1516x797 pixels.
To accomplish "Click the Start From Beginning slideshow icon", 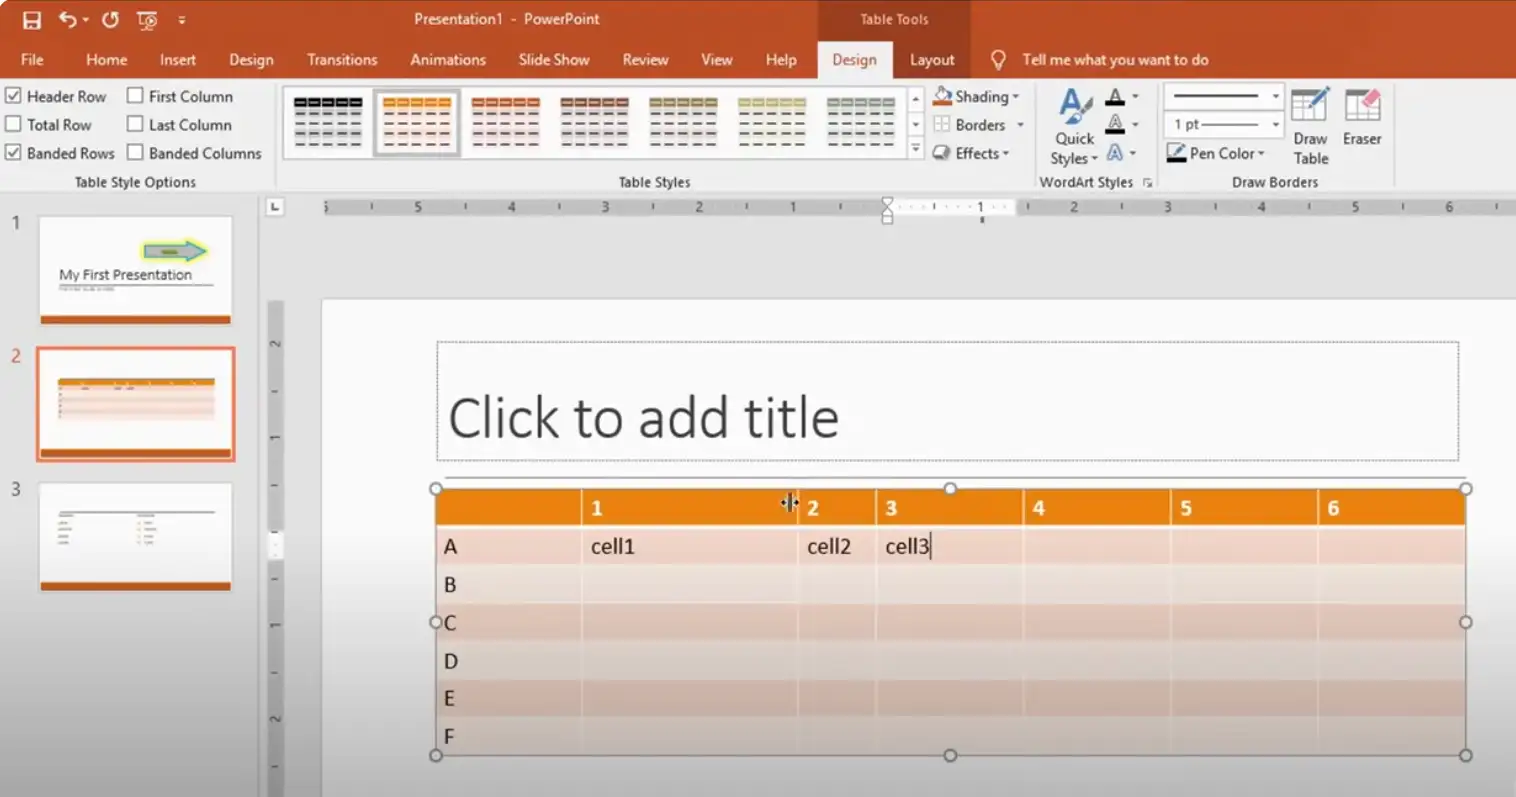I will click(147, 20).
